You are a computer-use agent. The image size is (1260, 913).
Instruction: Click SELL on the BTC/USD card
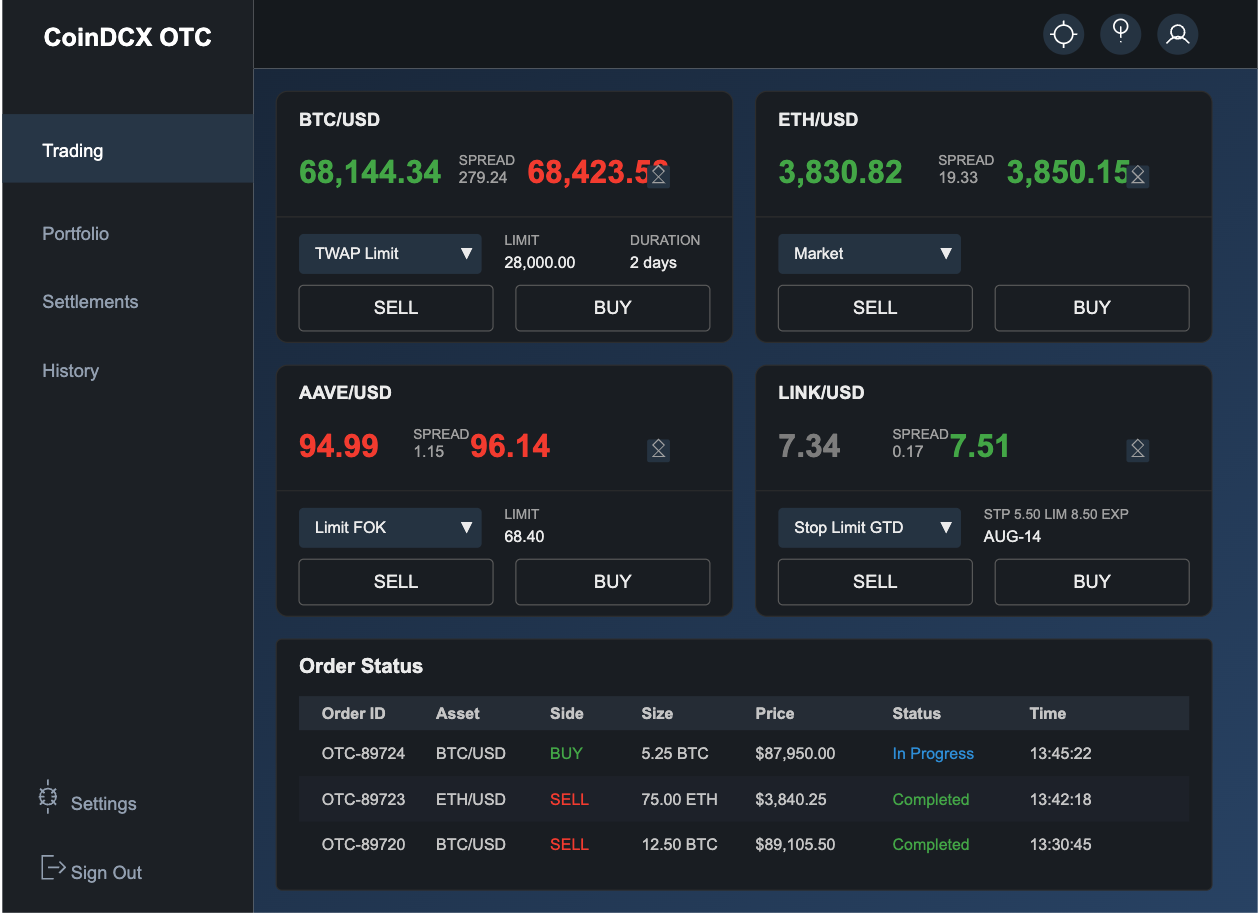click(x=396, y=308)
